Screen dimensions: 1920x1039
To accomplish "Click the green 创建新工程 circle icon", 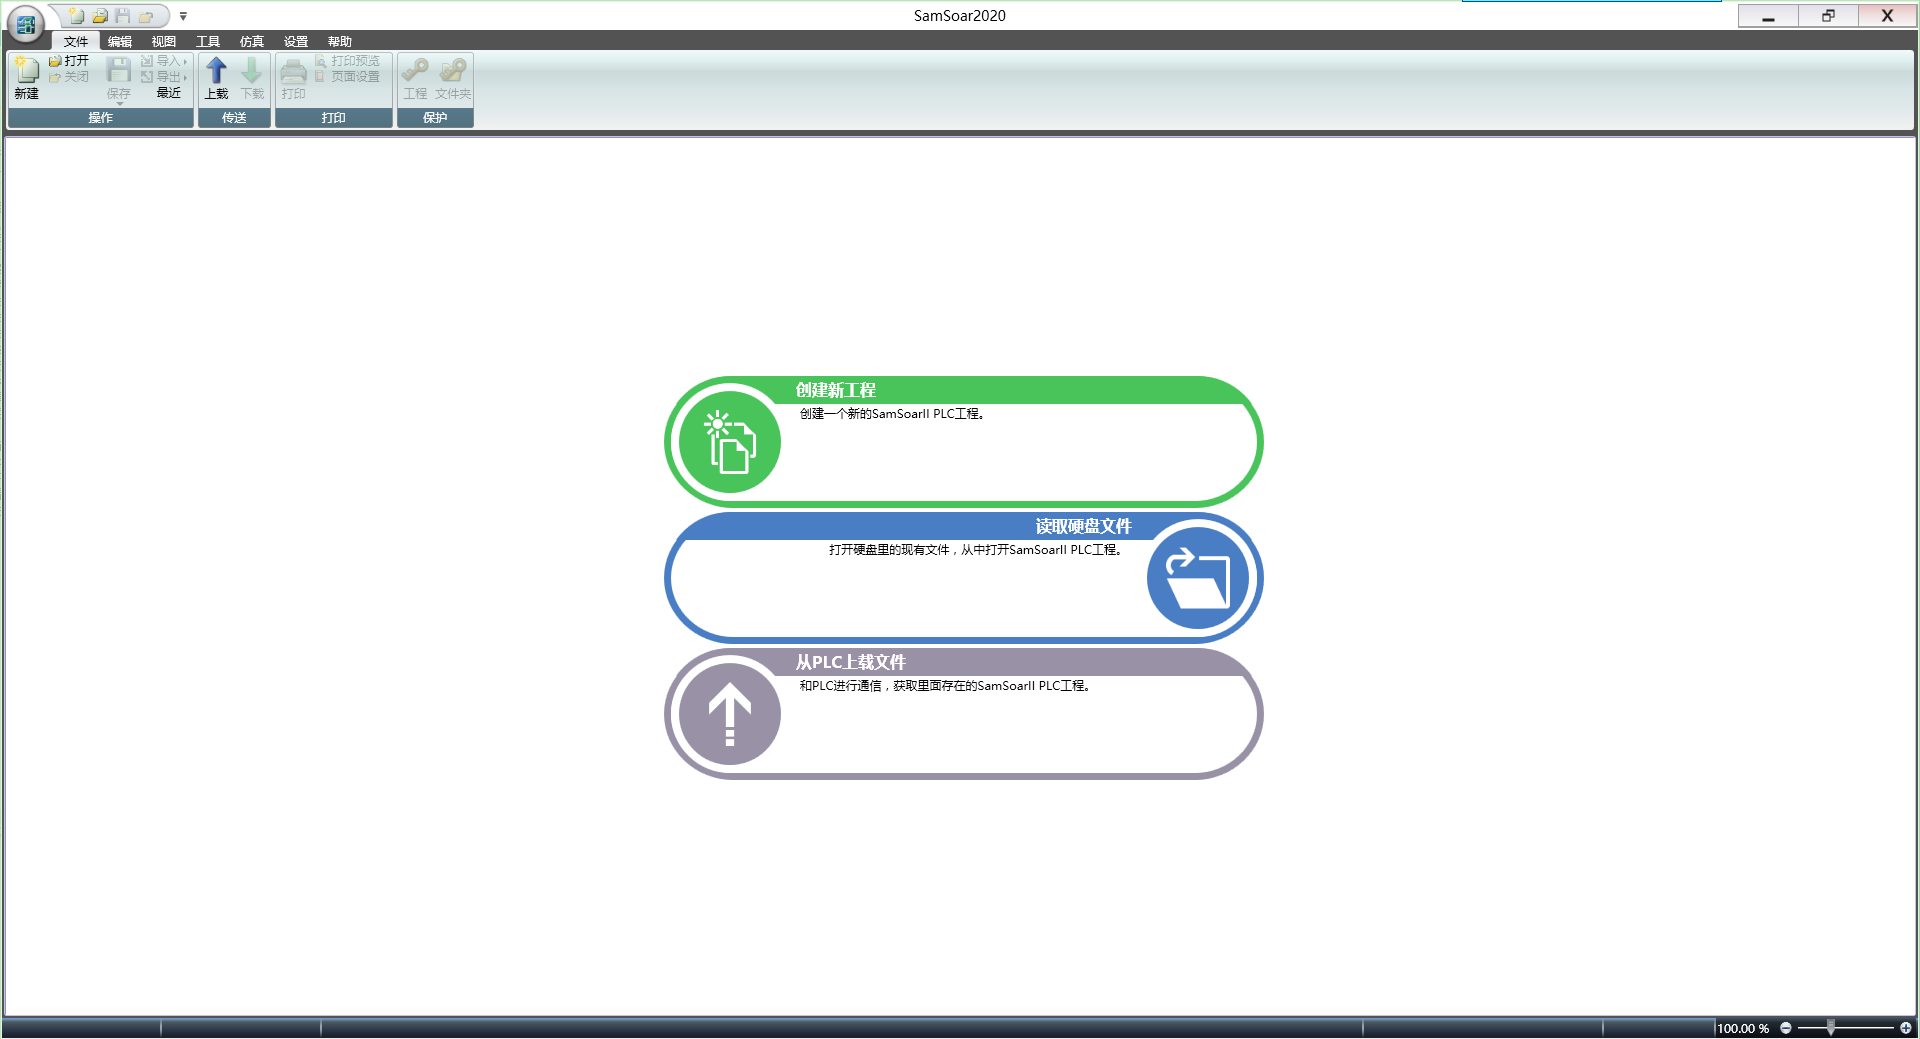I will click(730, 442).
